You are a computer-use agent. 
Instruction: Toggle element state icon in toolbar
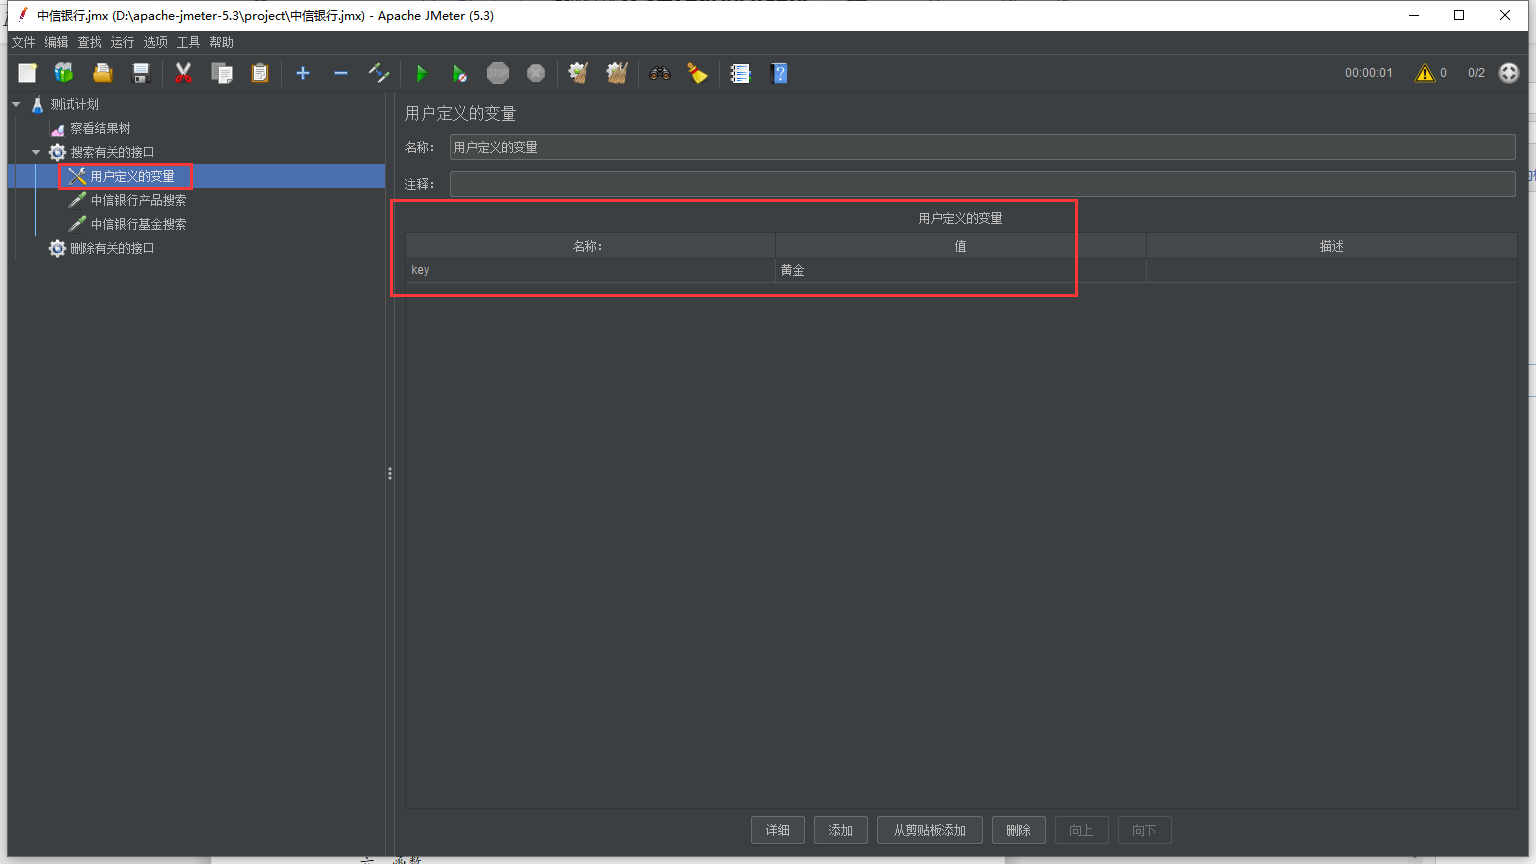(x=379, y=73)
